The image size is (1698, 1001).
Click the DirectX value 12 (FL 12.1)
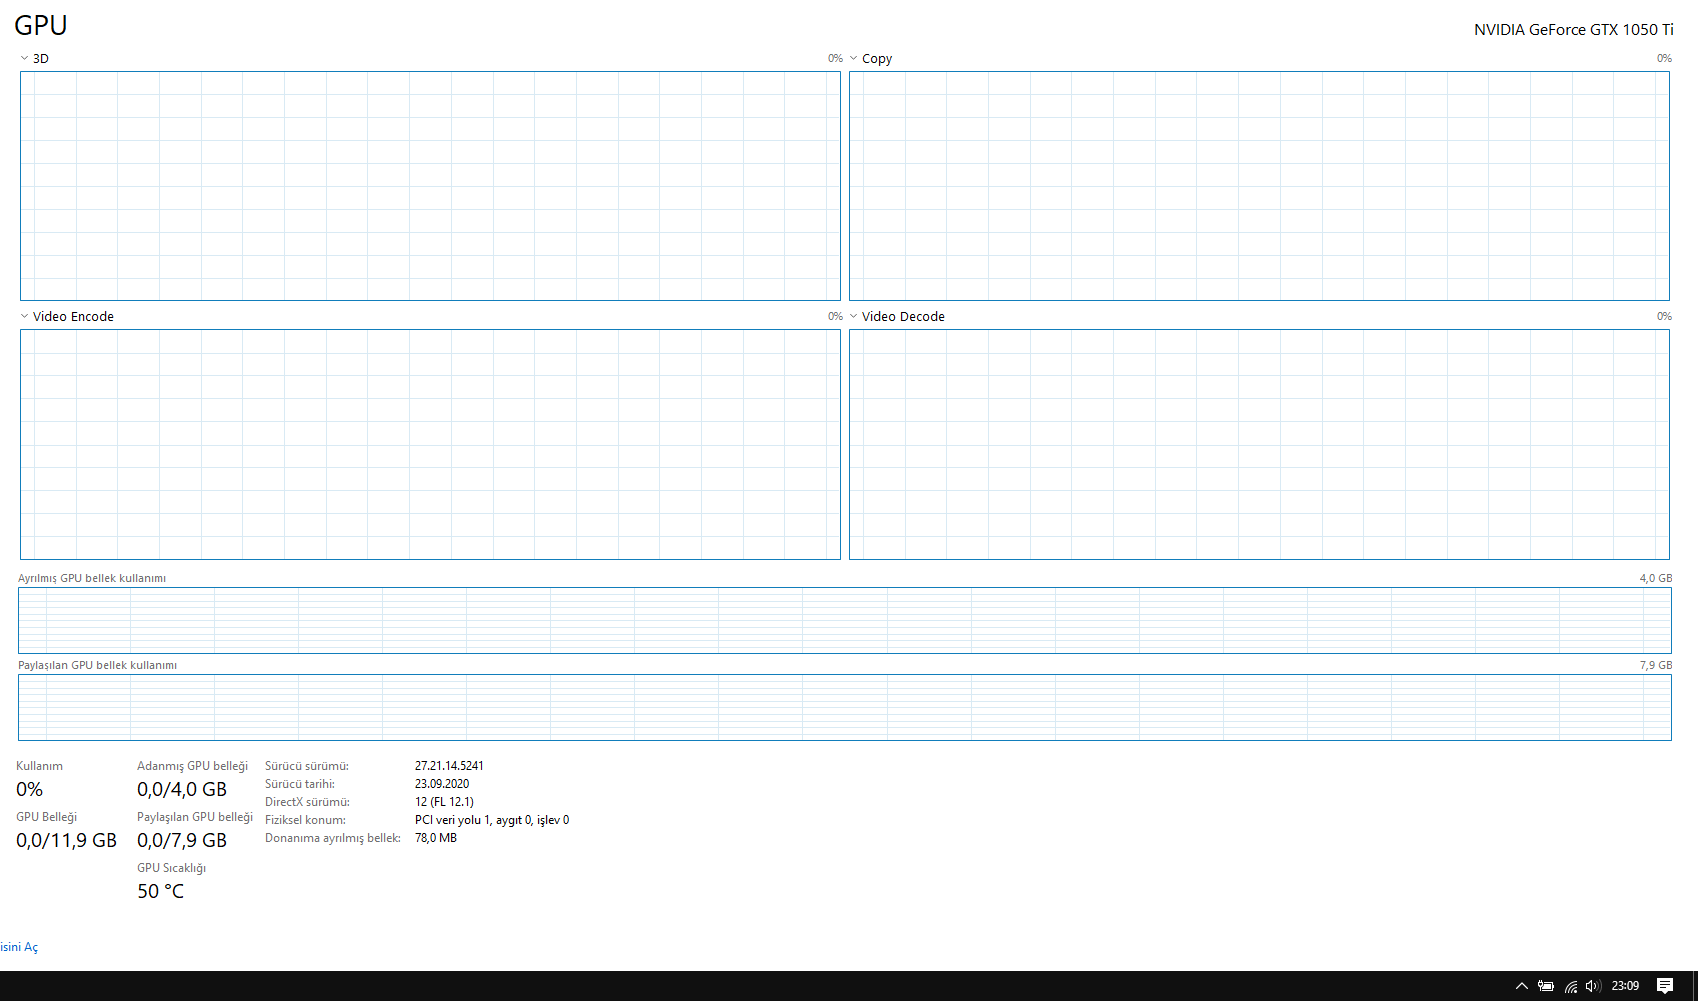[444, 802]
